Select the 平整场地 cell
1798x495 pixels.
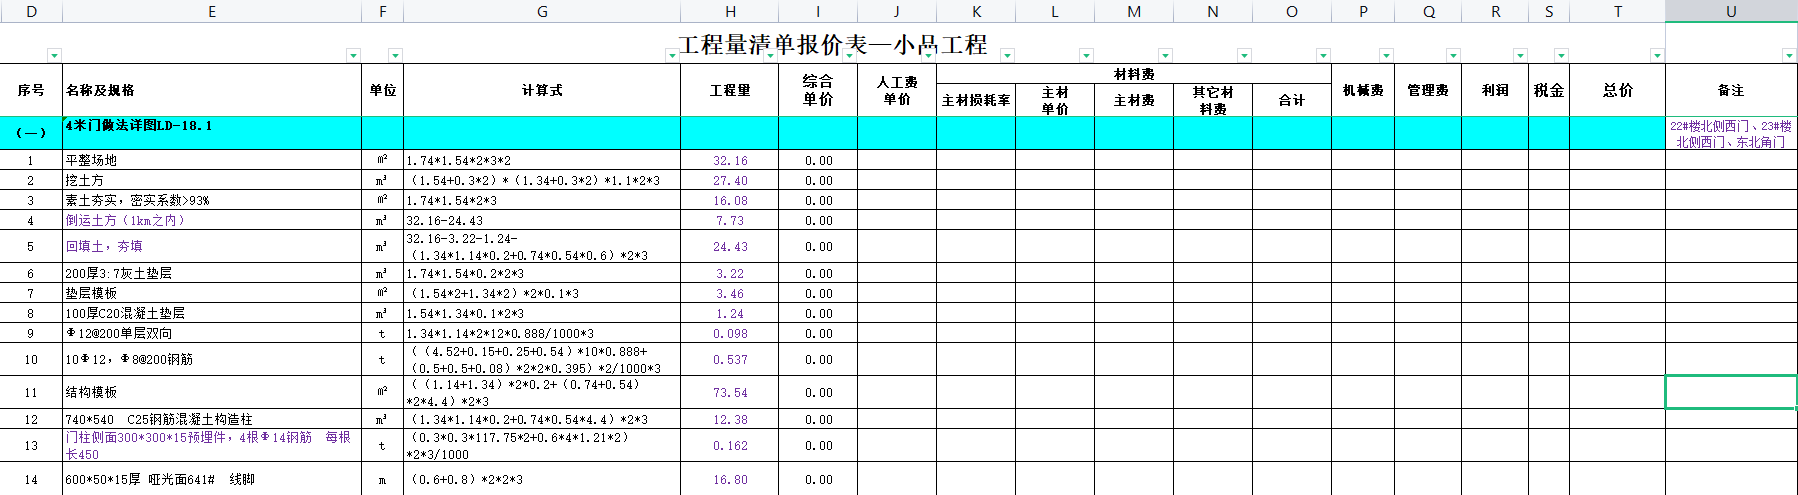[212, 160]
